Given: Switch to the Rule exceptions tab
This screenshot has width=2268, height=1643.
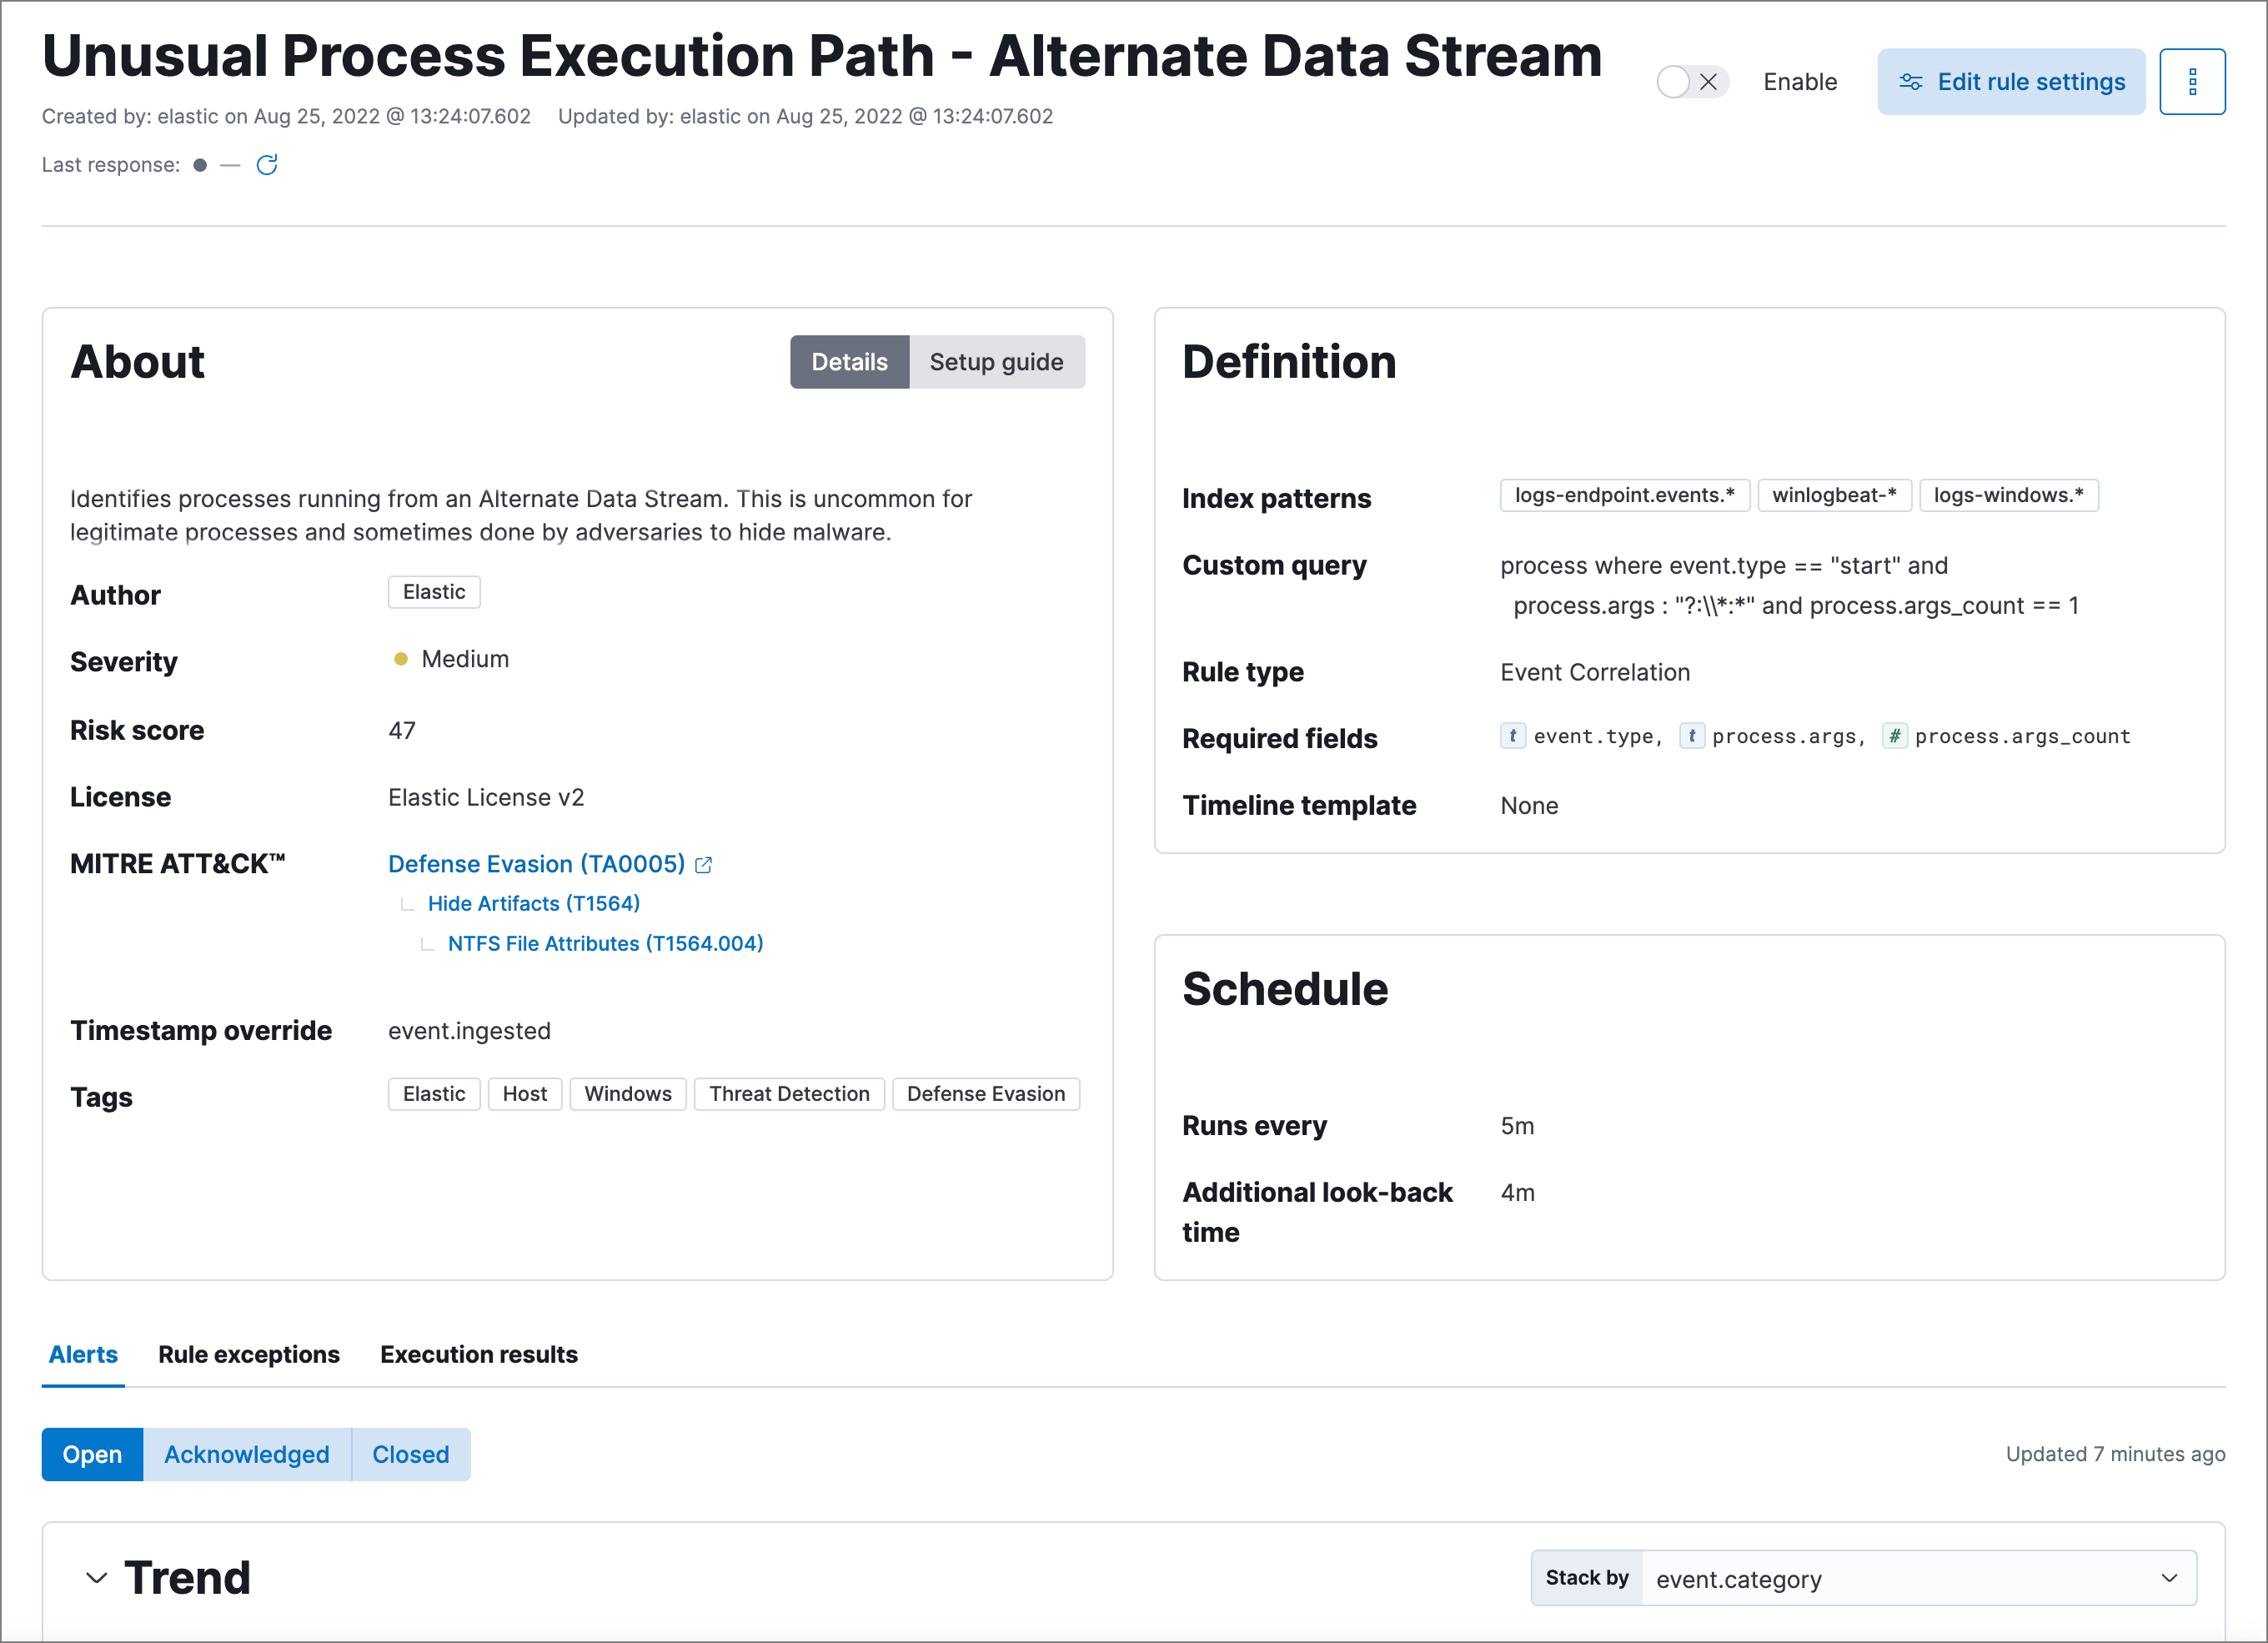Looking at the screenshot, I should 249,1354.
